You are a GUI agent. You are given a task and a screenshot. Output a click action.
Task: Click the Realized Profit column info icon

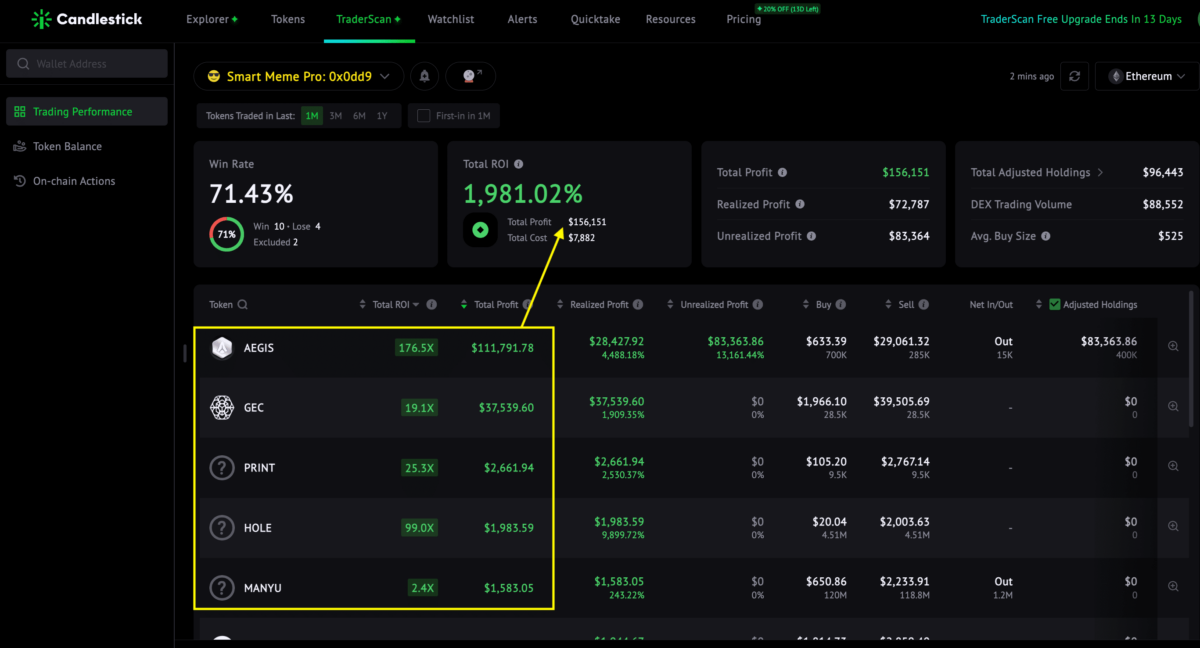coord(638,305)
